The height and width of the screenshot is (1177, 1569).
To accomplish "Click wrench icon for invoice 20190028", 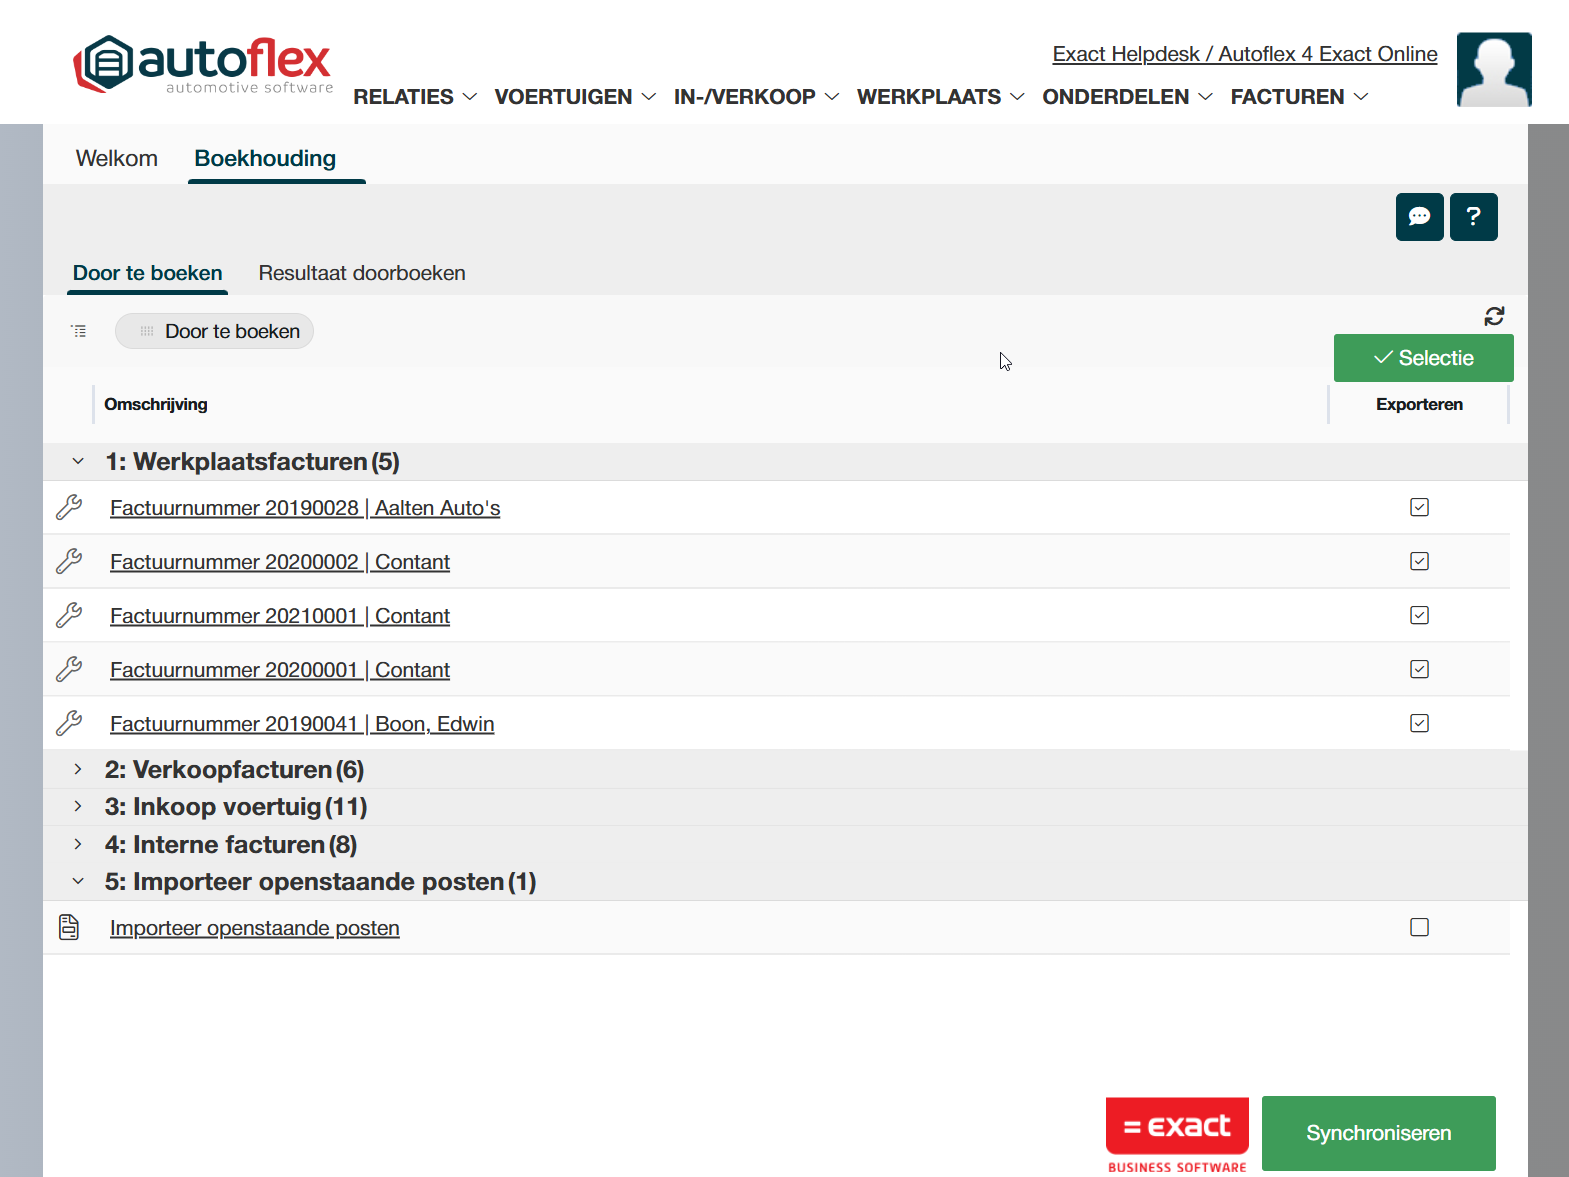I will [69, 507].
